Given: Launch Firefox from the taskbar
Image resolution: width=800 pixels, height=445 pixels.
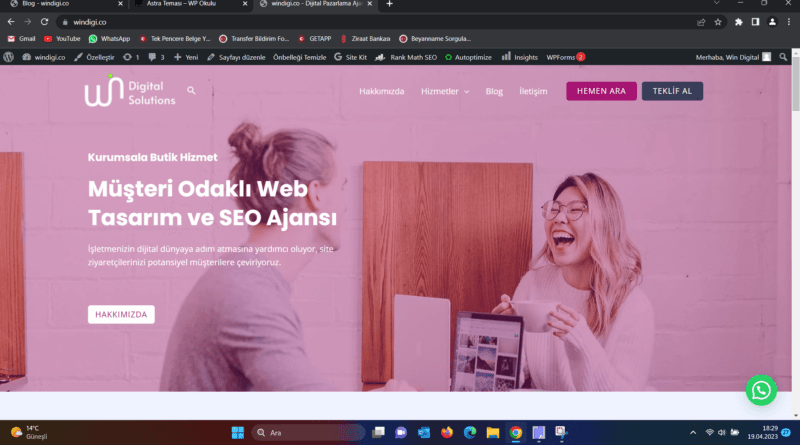Looking at the screenshot, I should (x=447, y=433).
